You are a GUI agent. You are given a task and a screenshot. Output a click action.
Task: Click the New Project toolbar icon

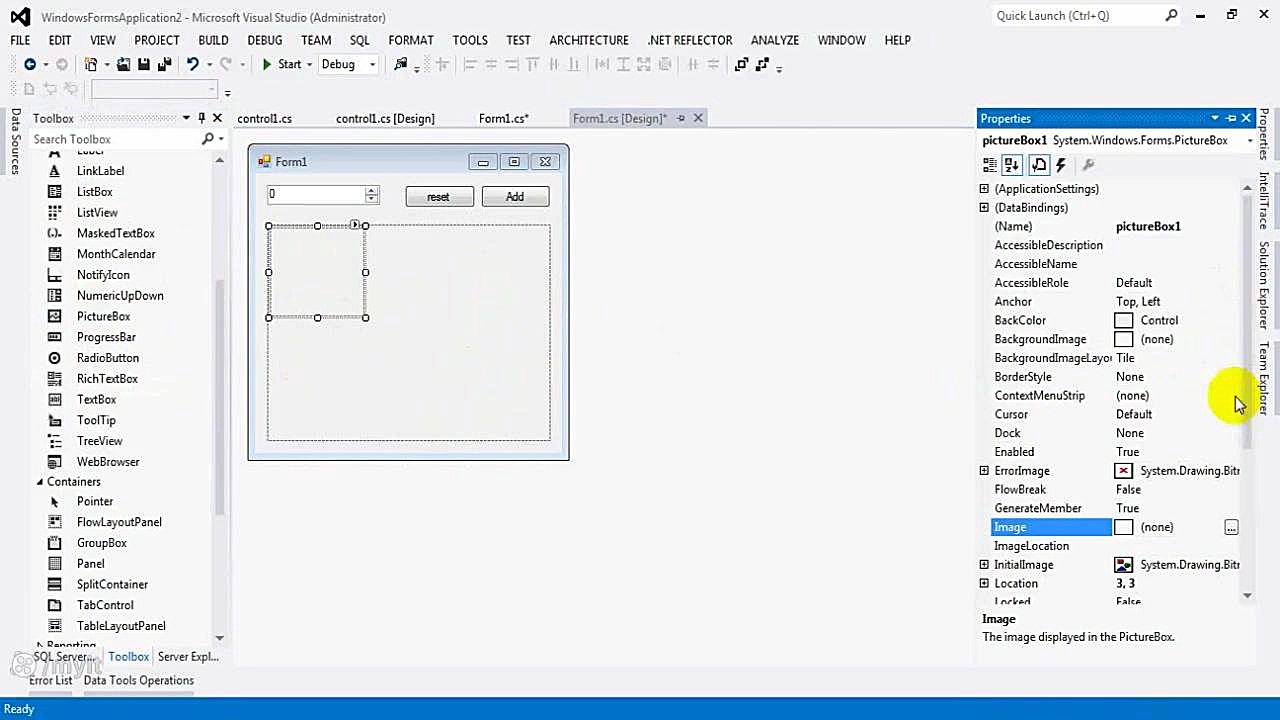click(x=91, y=64)
